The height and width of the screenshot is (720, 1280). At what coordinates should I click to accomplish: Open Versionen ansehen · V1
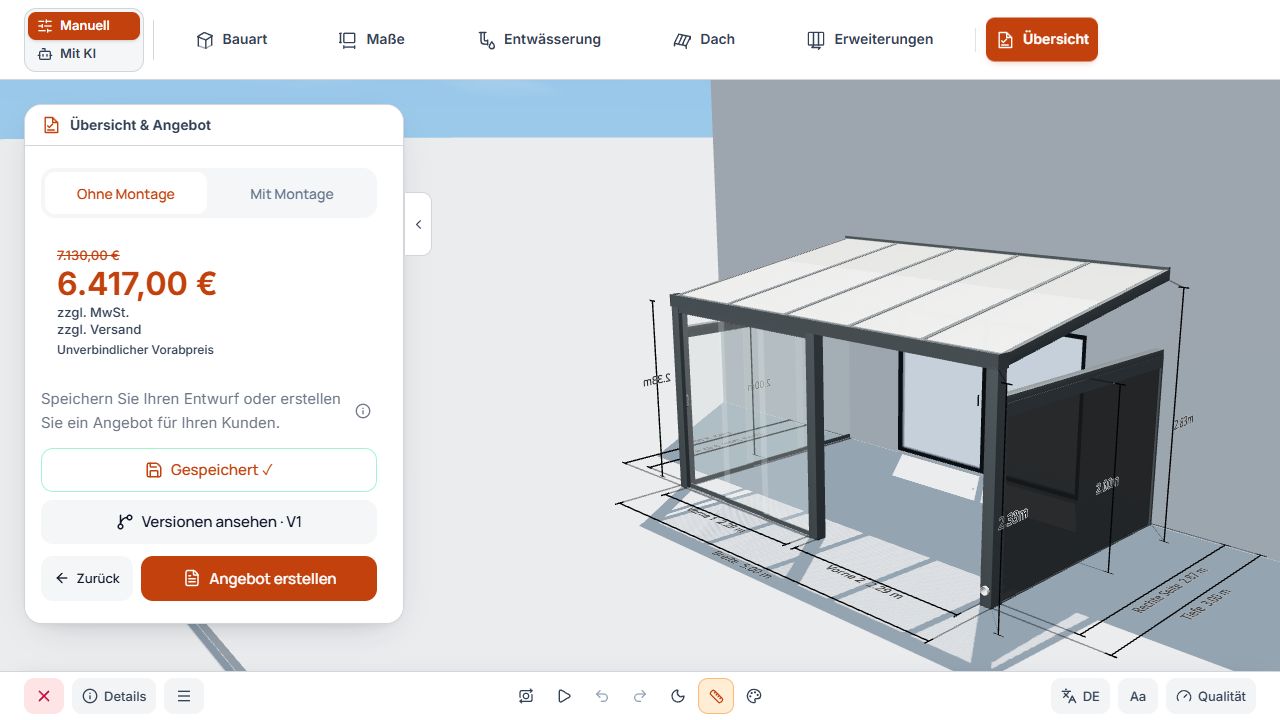tap(209, 522)
